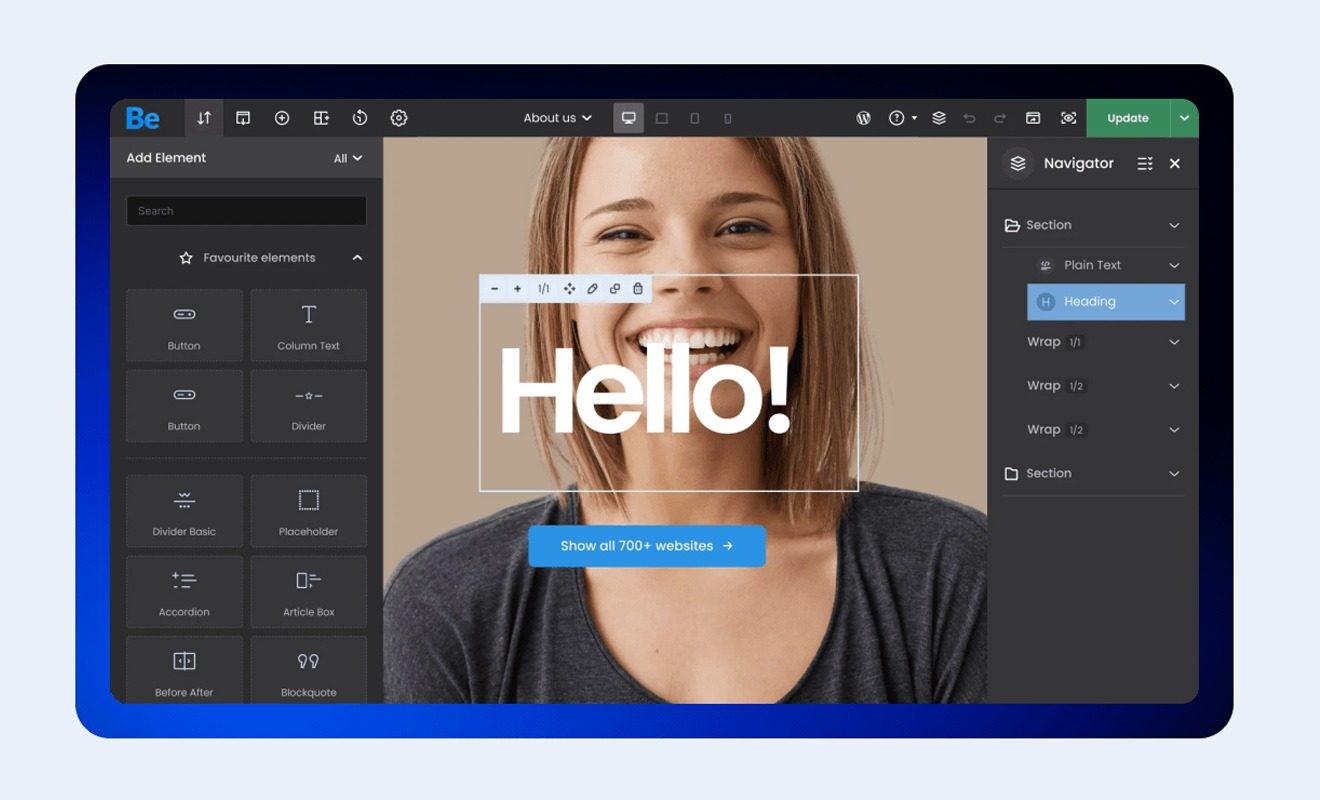Image resolution: width=1320 pixels, height=800 pixels.
Task: Add the Column Text element
Action: pyautogui.click(x=308, y=325)
